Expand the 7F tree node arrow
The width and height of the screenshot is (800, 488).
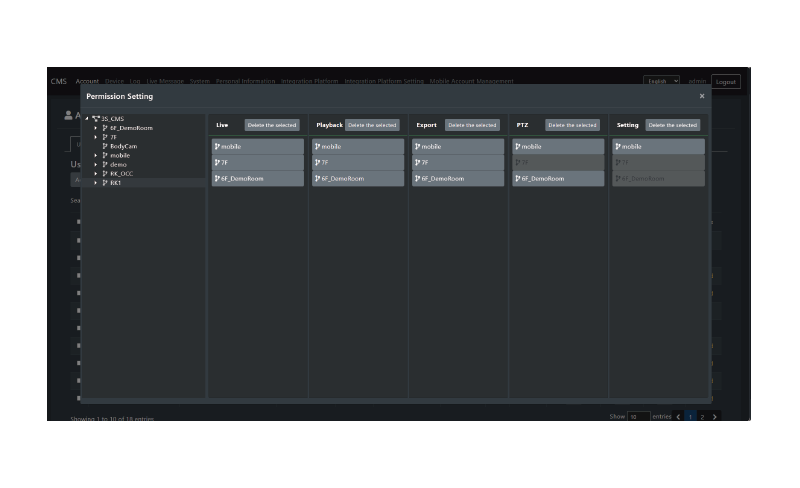(x=96, y=137)
